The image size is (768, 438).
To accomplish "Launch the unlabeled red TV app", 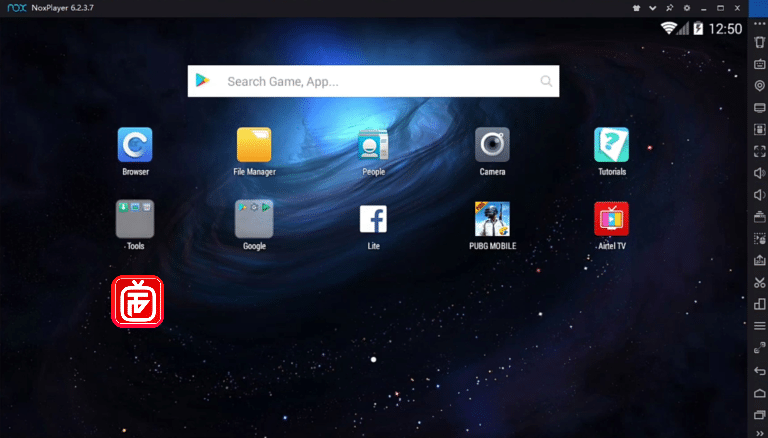I will (x=138, y=301).
